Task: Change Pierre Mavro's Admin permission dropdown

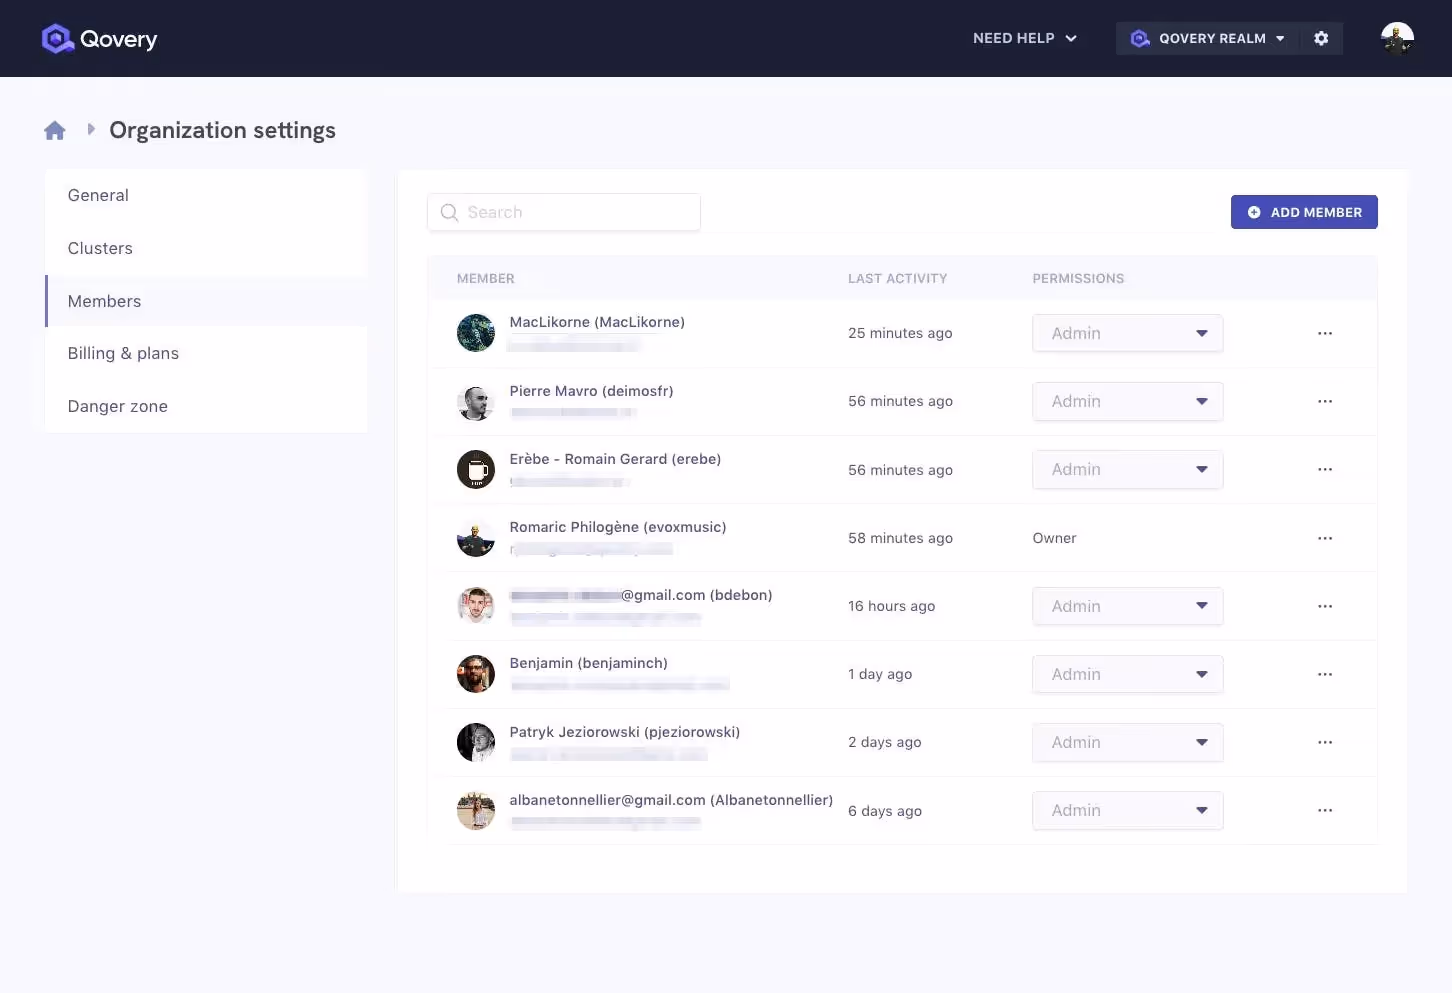Action: 1127,401
